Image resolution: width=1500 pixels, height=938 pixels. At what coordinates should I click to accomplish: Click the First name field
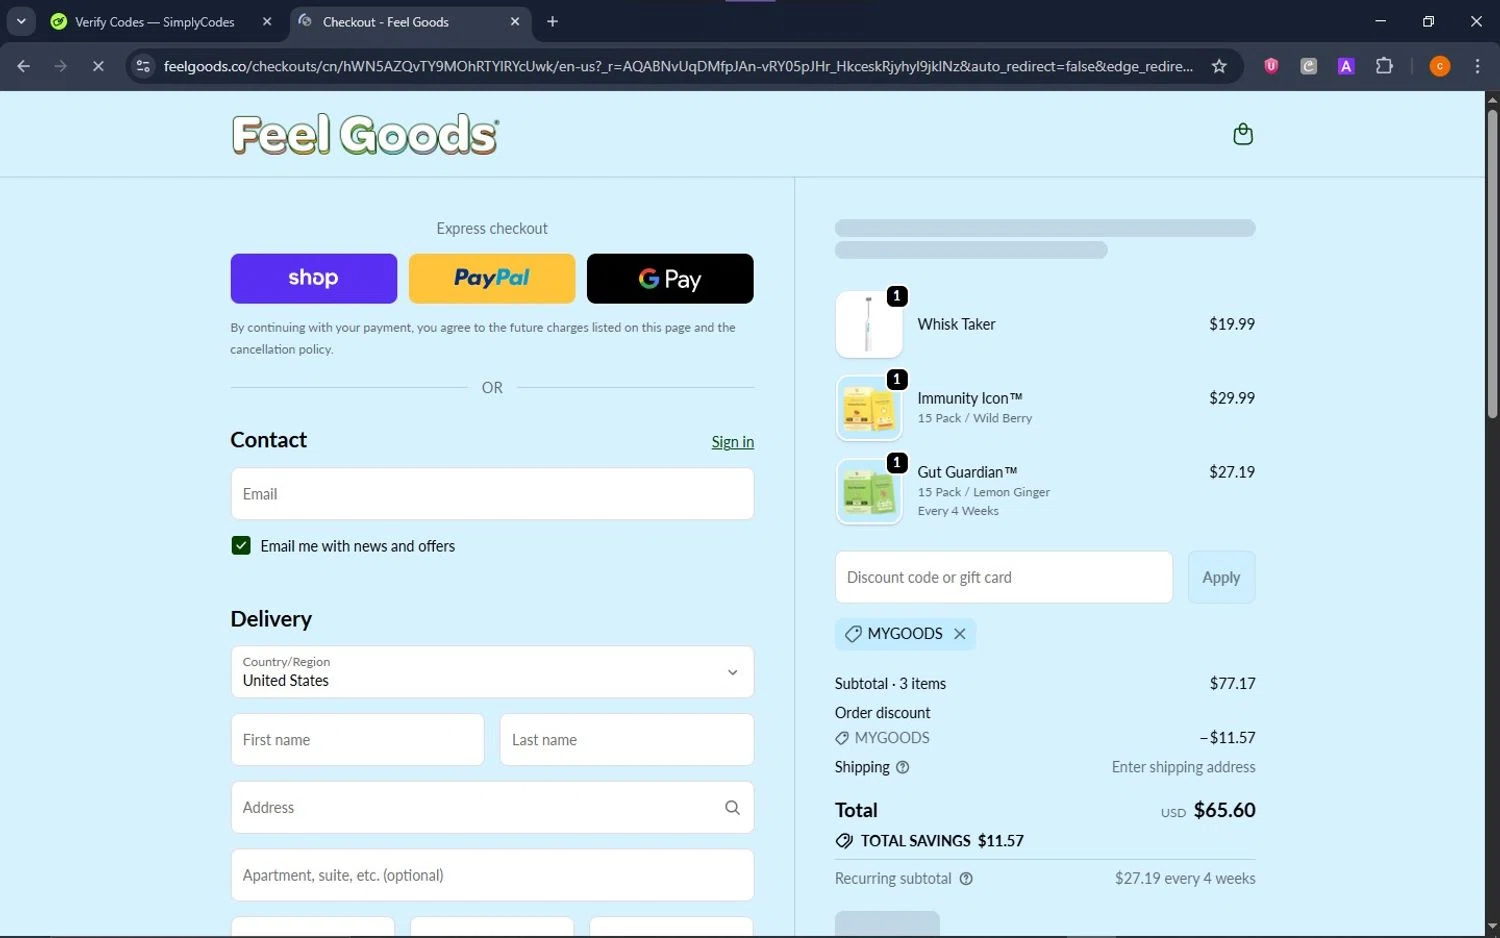tap(358, 740)
